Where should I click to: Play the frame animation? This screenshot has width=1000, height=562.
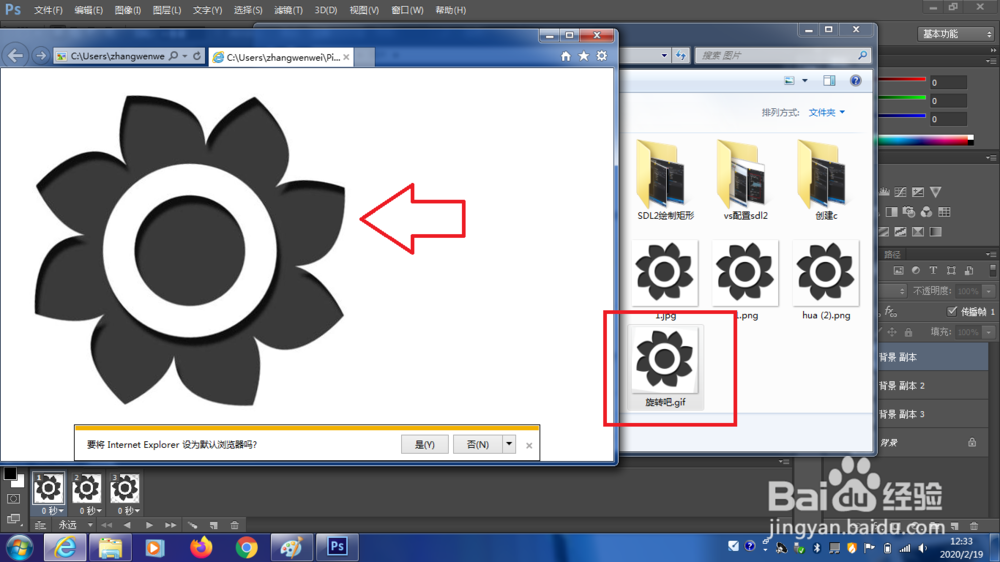(149, 525)
